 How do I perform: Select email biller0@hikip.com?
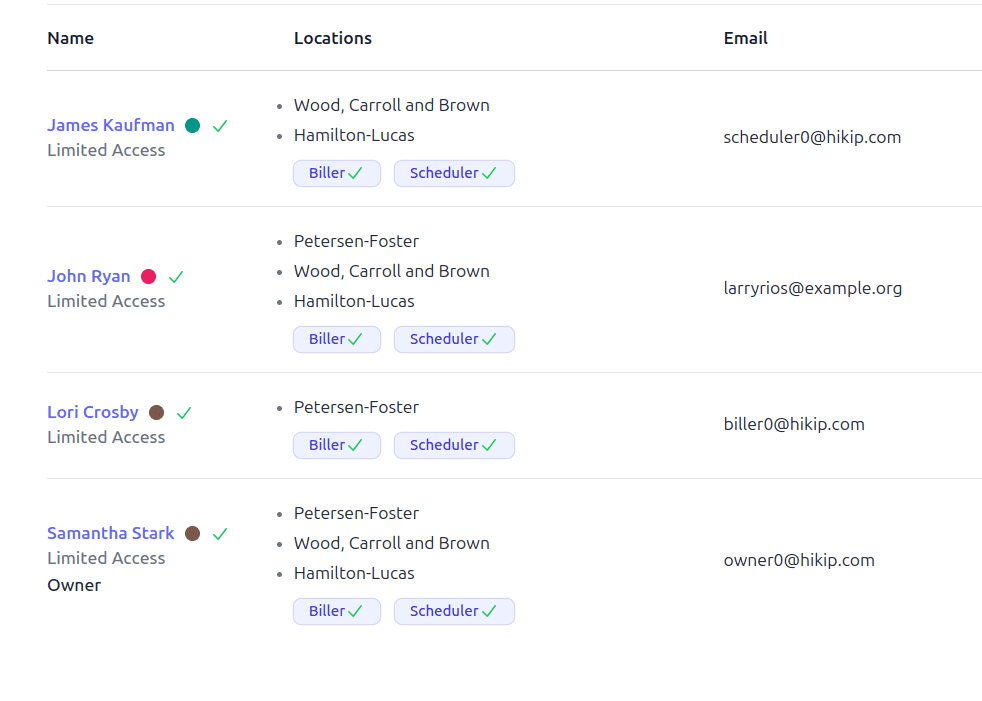(x=794, y=424)
